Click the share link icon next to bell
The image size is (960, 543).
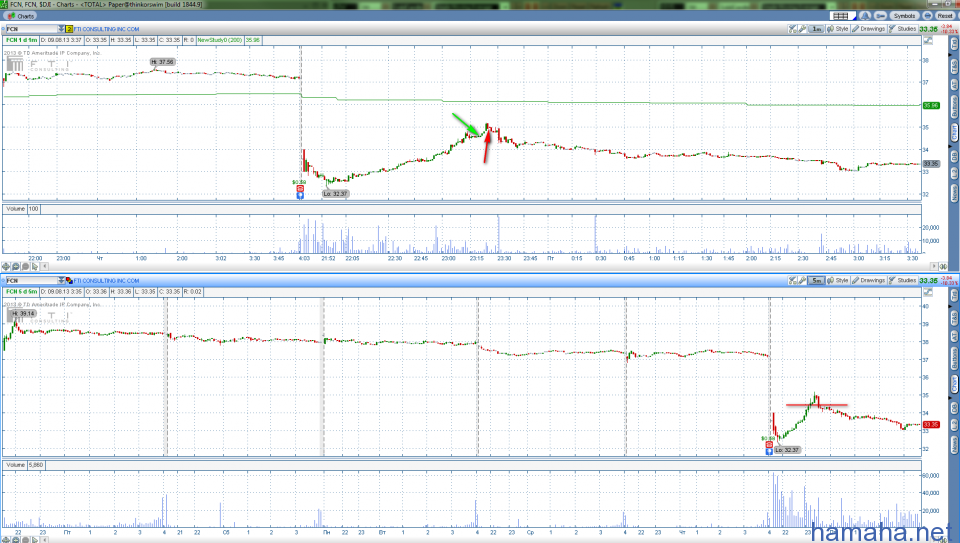880,16
